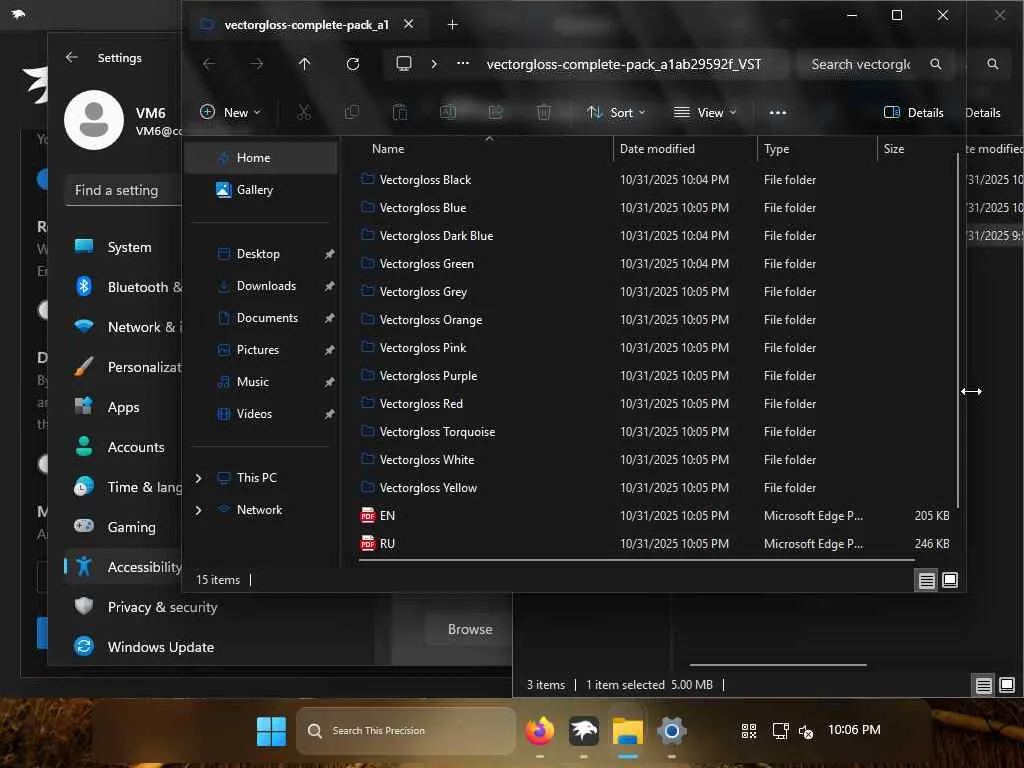Switch to large thumbnails view icon in status bar
Viewport: 1024px width, 768px height.
click(x=950, y=580)
